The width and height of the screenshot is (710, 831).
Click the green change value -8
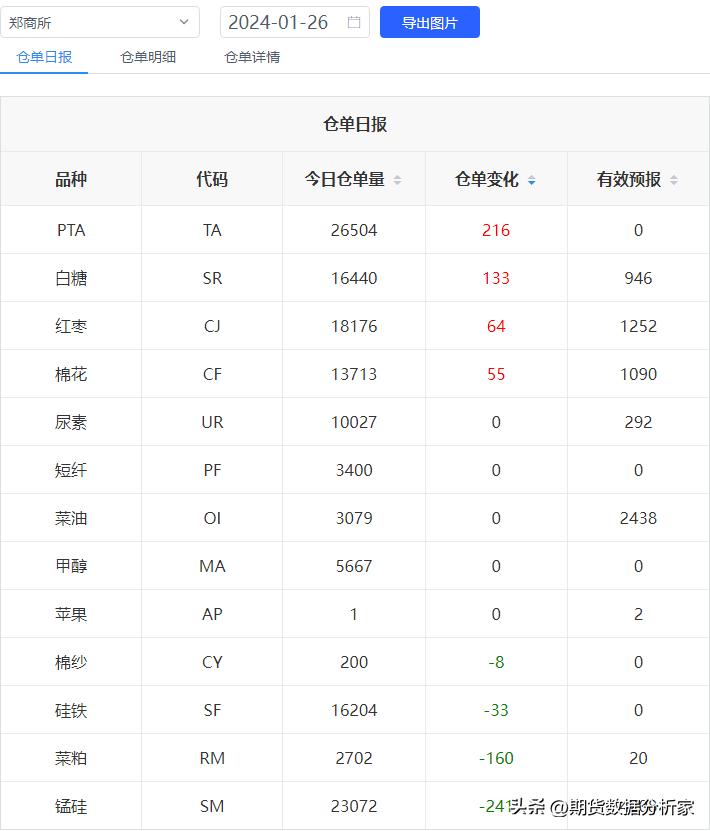[x=496, y=662]
